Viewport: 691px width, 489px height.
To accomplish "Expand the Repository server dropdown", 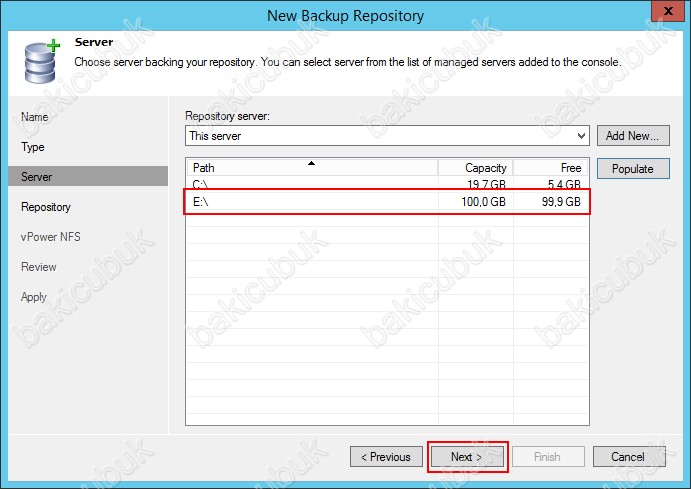I will (581, 136).
